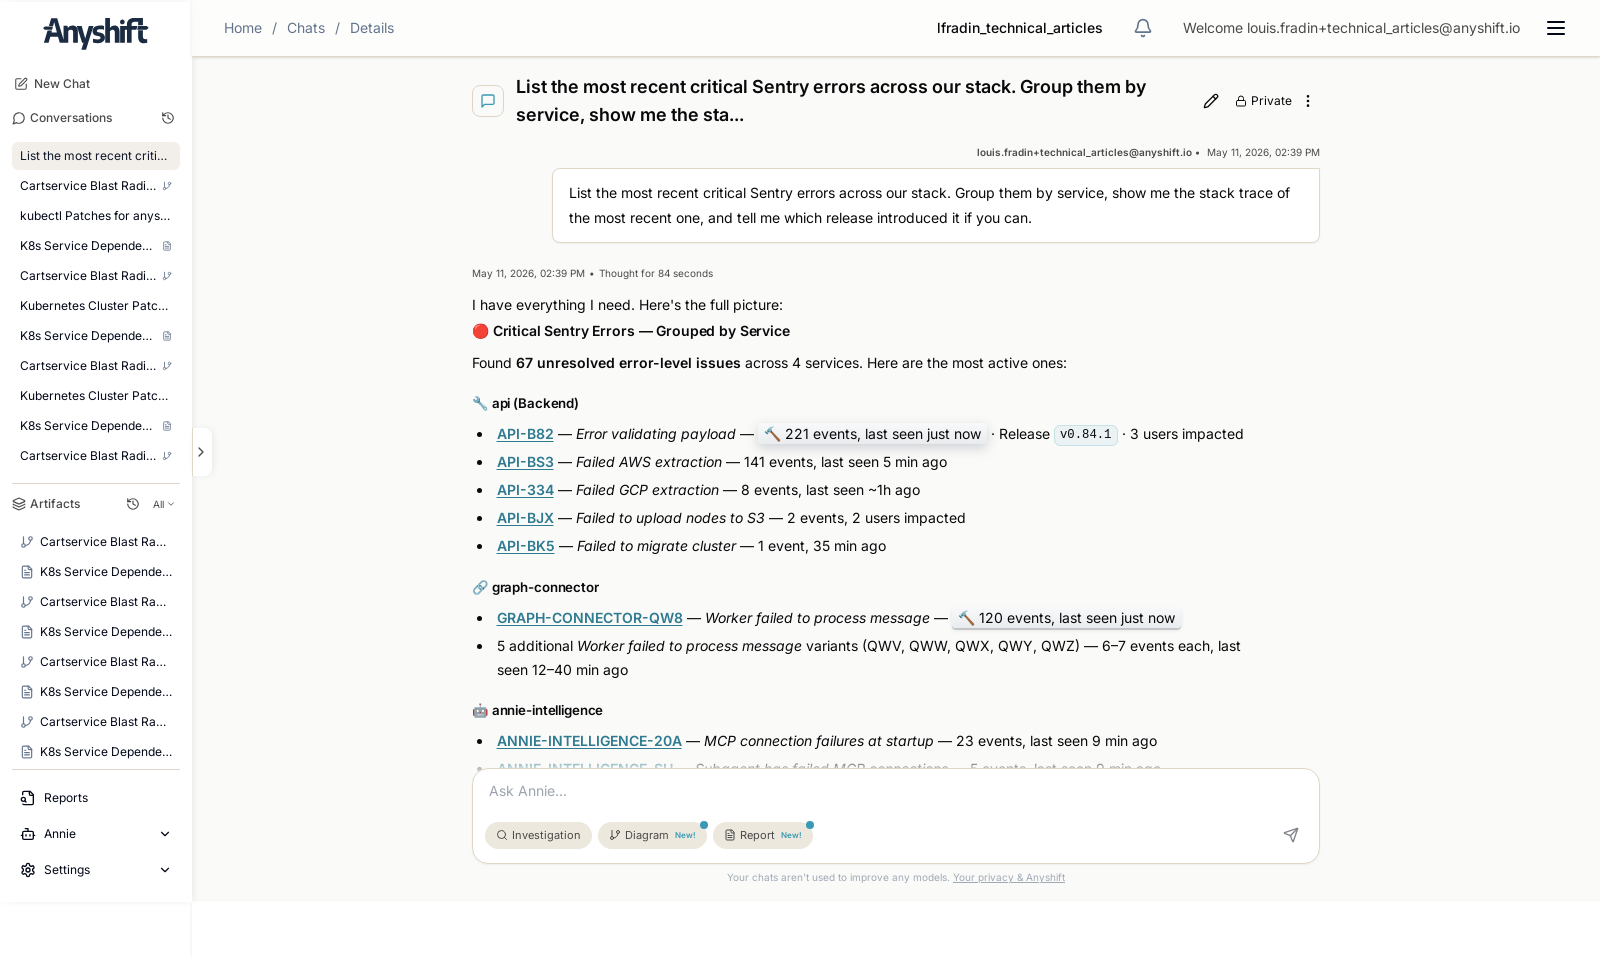
Task: Open last Cartservice Blast Ra... artifact
Action: point(96,722)
